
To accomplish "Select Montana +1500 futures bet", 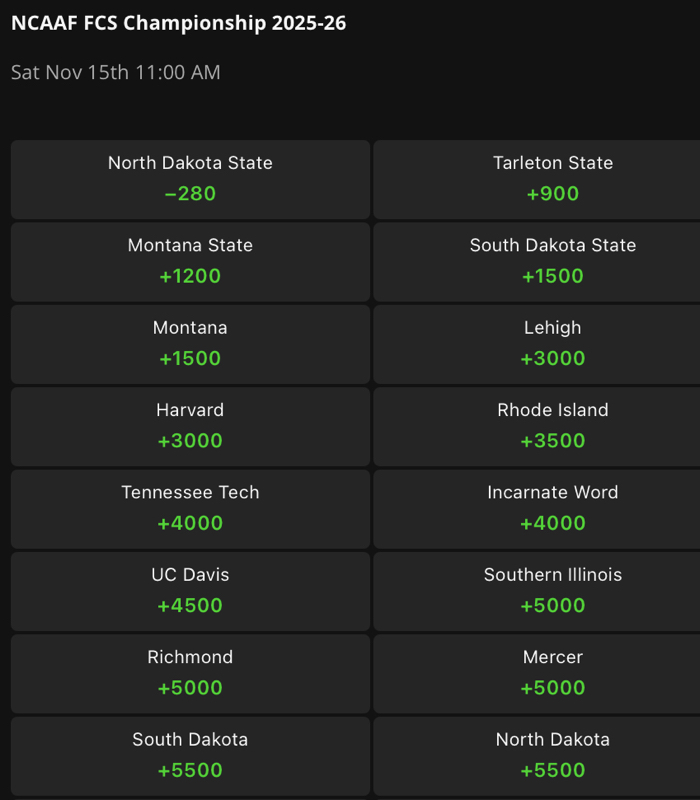I will 190,344.
